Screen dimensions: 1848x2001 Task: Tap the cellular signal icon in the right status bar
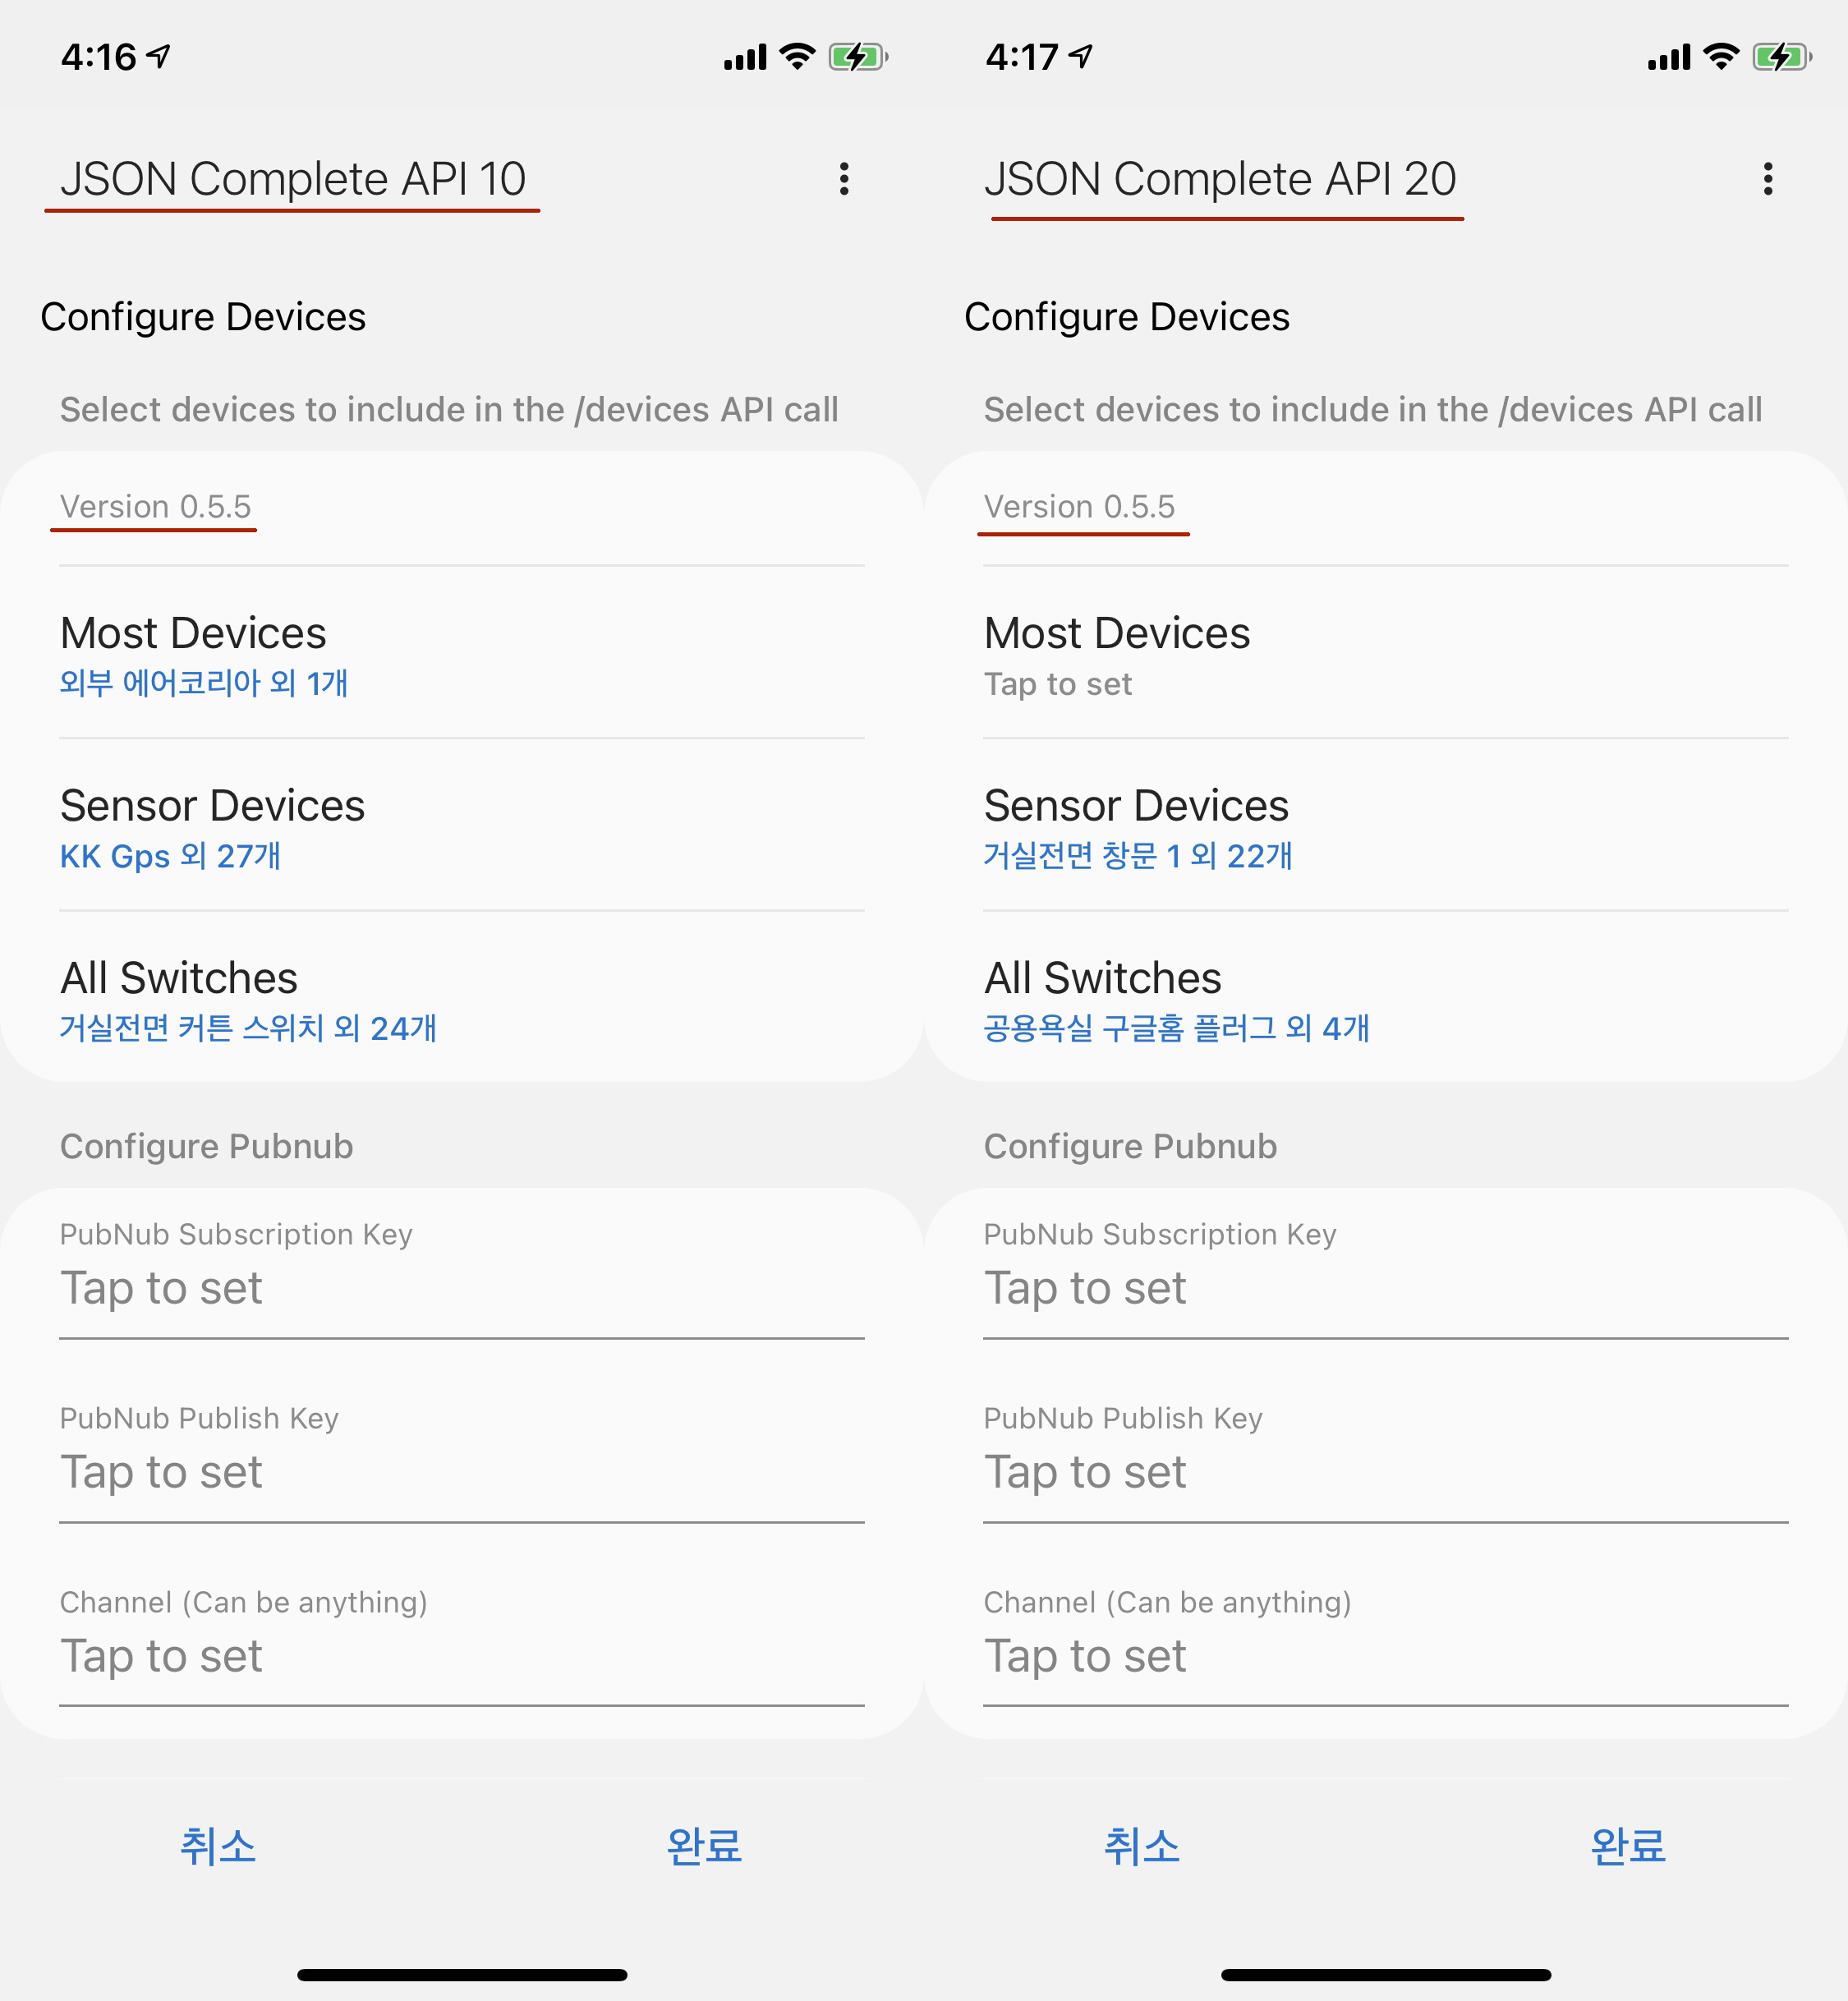click(x=1668, y=57)
